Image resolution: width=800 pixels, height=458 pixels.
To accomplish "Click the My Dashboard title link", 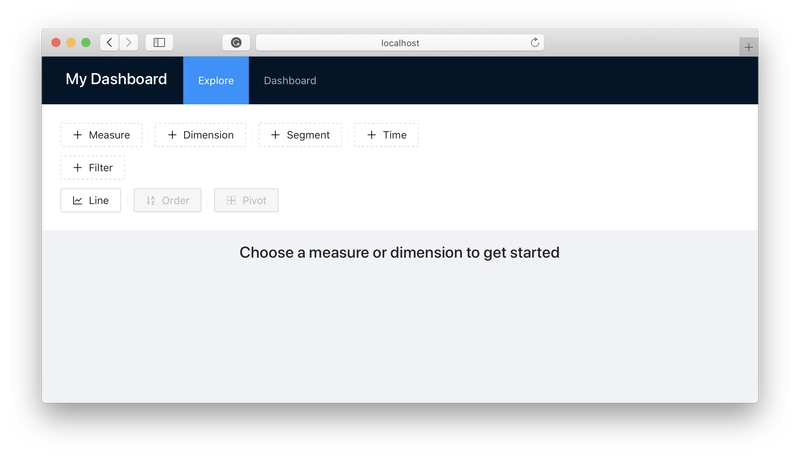I will (x=116, y=79).
